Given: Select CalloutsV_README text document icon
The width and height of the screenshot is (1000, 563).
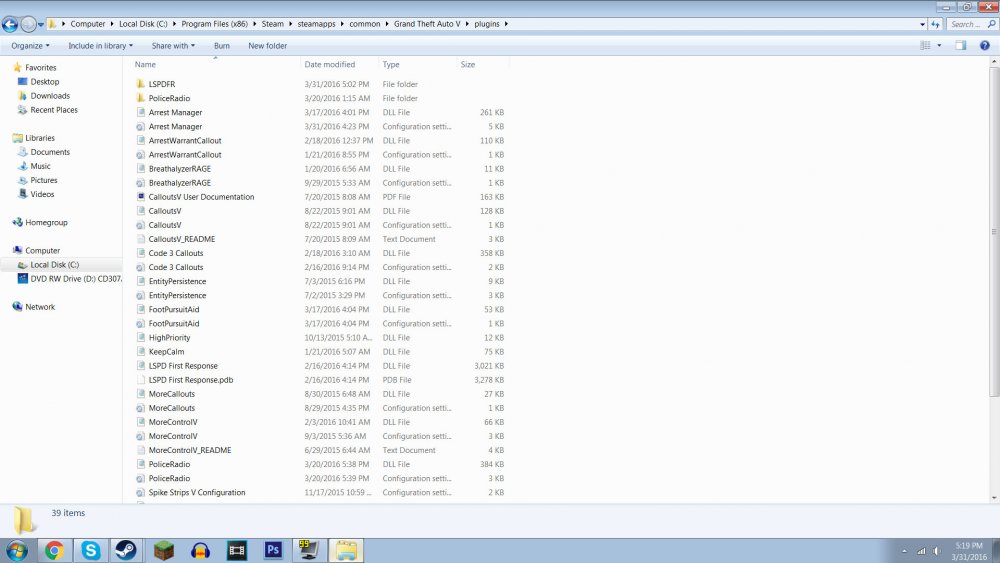Looking at the screenshot, I should 140,238.
